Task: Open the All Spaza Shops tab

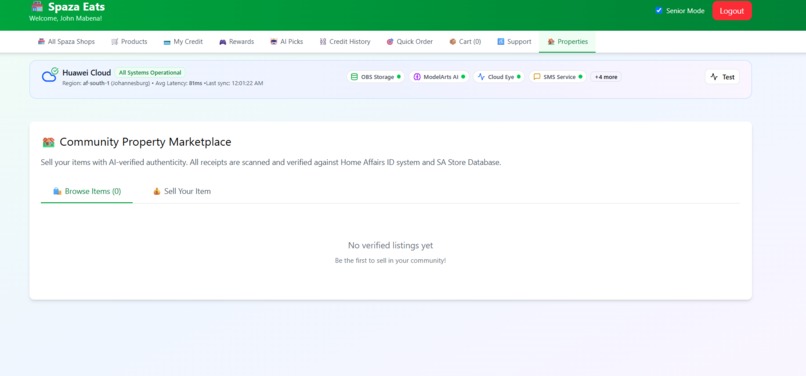Action: coord(66,42)
